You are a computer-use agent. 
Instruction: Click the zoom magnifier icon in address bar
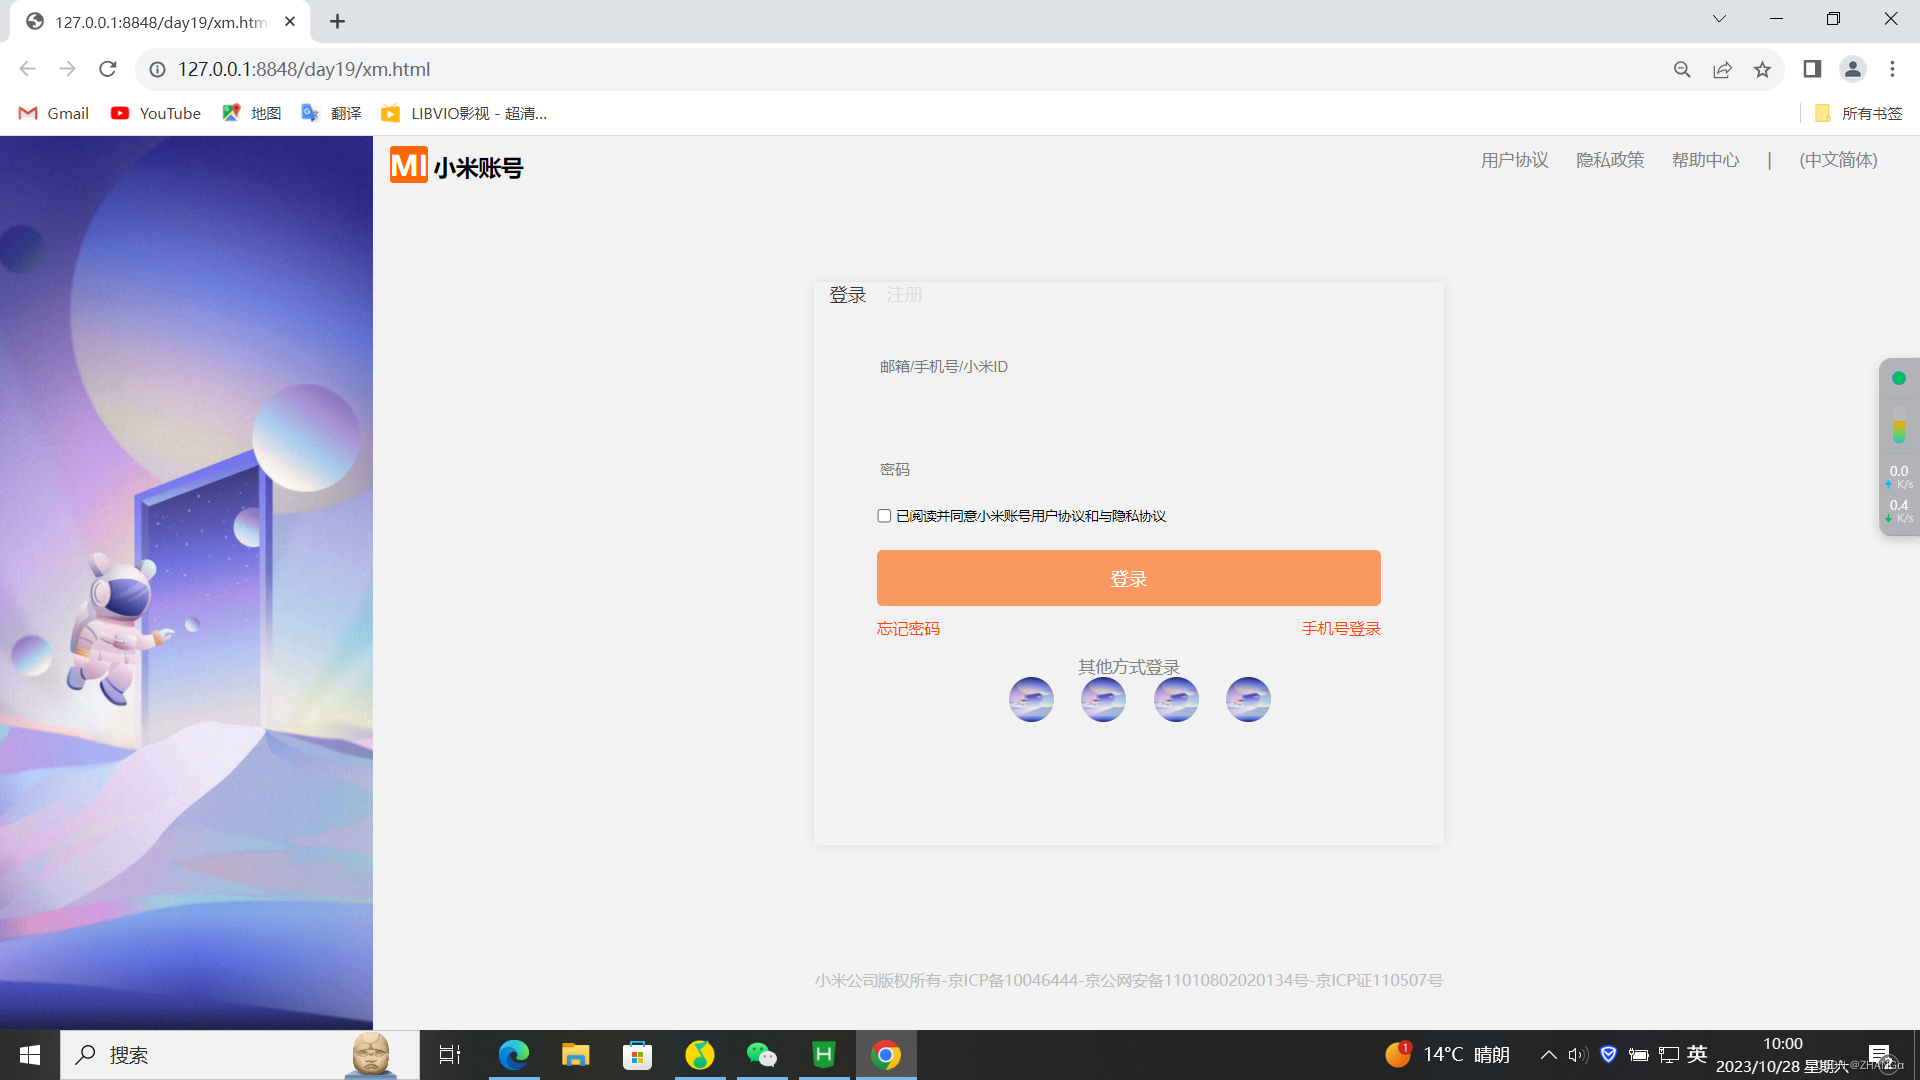[x=1682, y=69]
